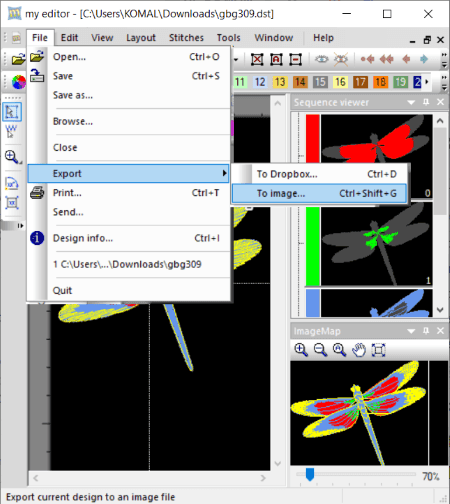Open the Tools menu
The height and width of the screenshot is (504, 450).
[228, 38]
